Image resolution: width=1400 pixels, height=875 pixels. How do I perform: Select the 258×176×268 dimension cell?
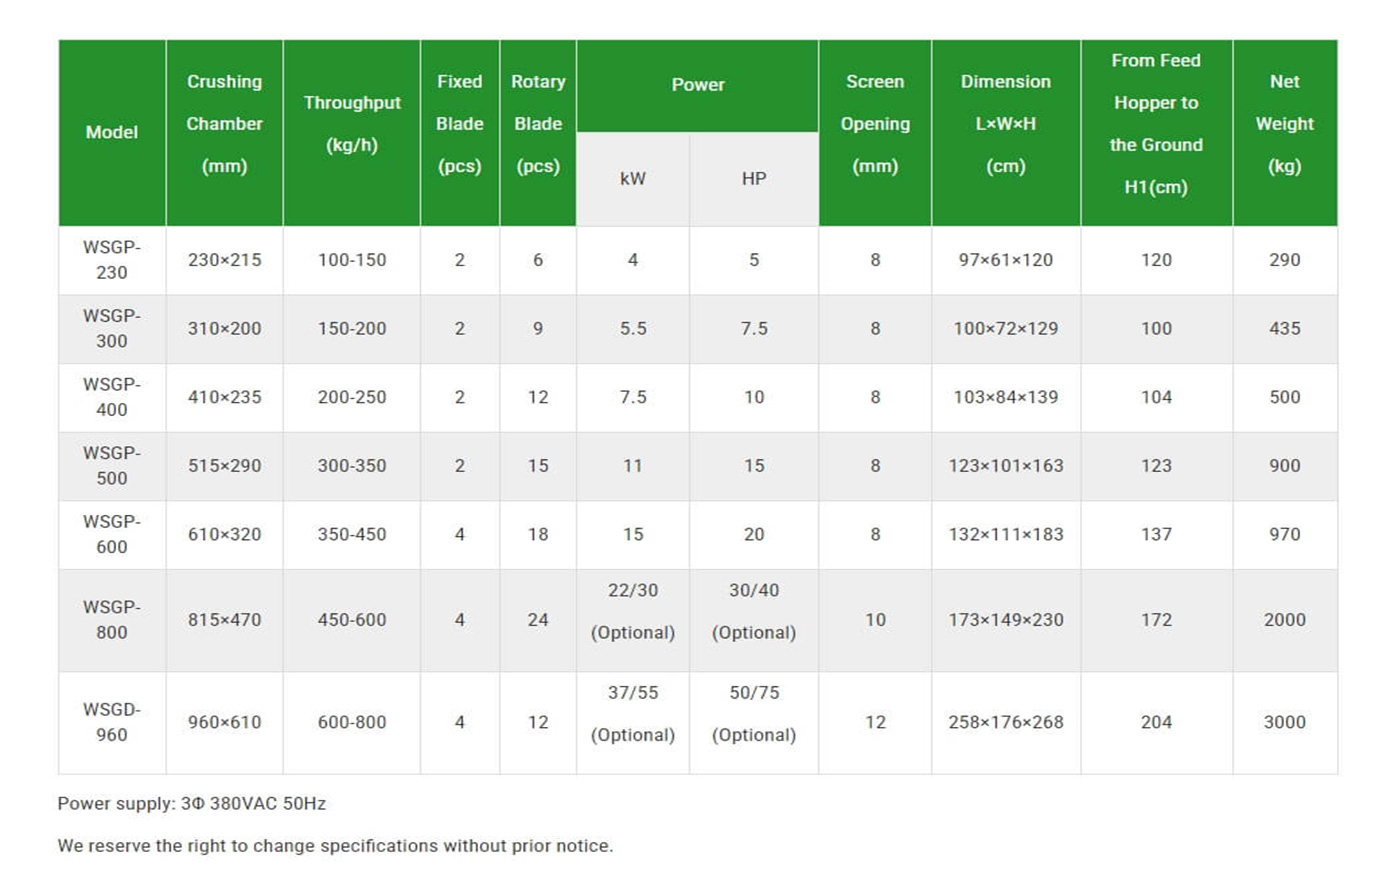point(1006,723)
